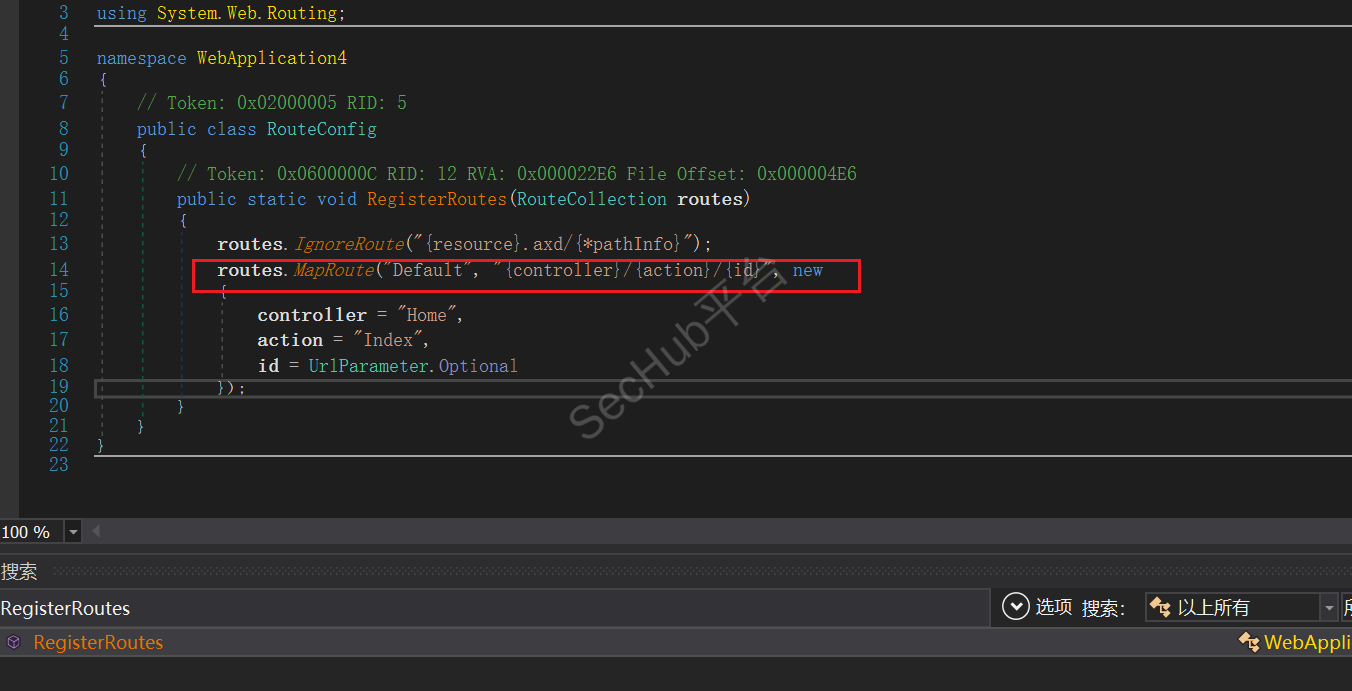Click RegisterRoutes method name in code editor
This screenshot has width=1352, height=691.
[x=436, y=199]
